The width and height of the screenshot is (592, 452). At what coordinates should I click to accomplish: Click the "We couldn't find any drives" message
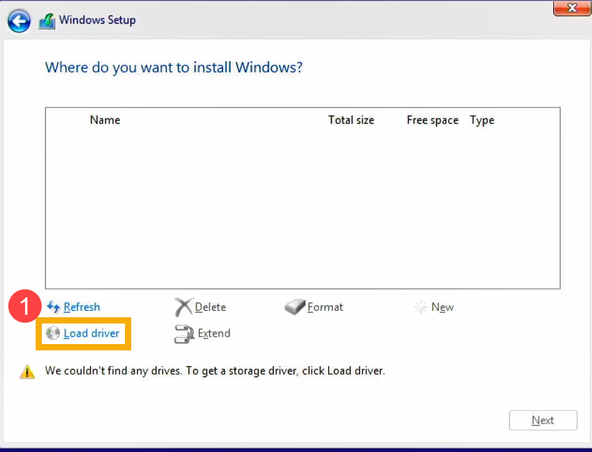(215, 371)
